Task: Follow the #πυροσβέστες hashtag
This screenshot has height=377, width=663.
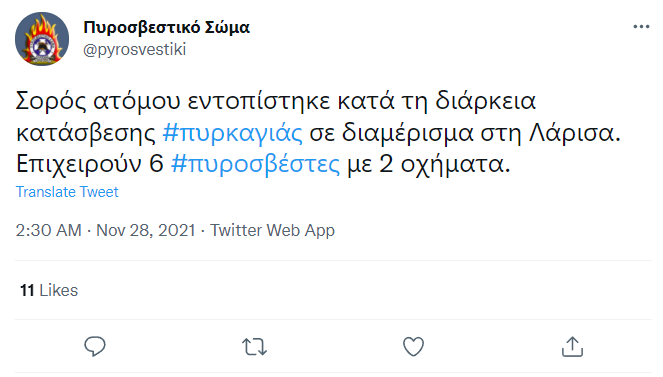Action: coord(255,164)
